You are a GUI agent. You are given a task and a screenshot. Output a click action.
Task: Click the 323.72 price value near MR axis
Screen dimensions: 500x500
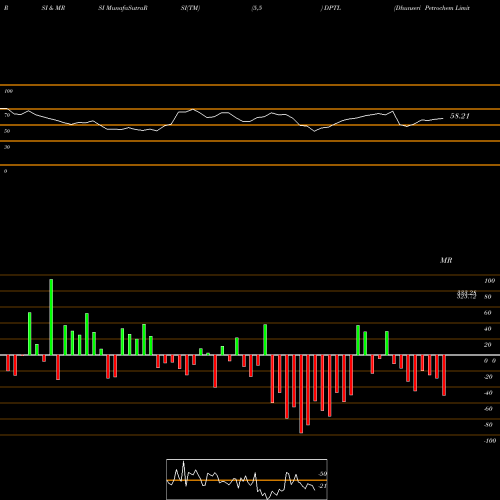click(x=466, y=297)
